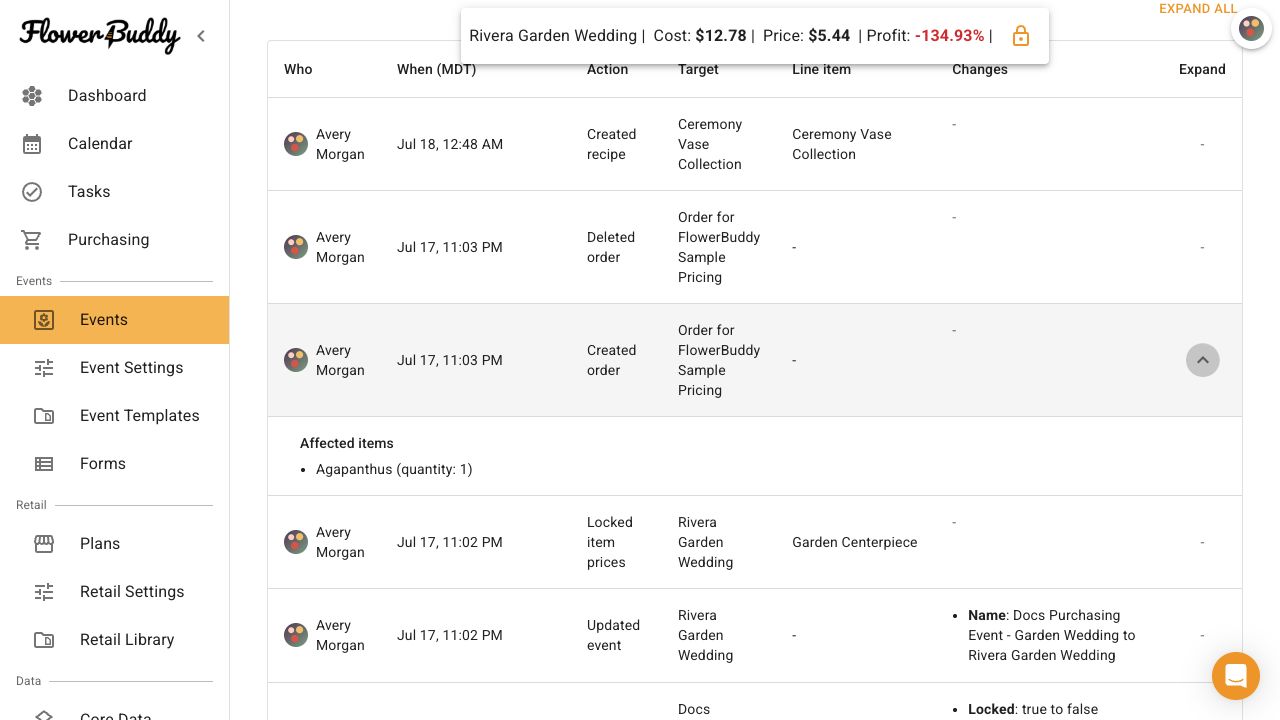
Task: Click the Action column header
Action: [x=607, y=69]
